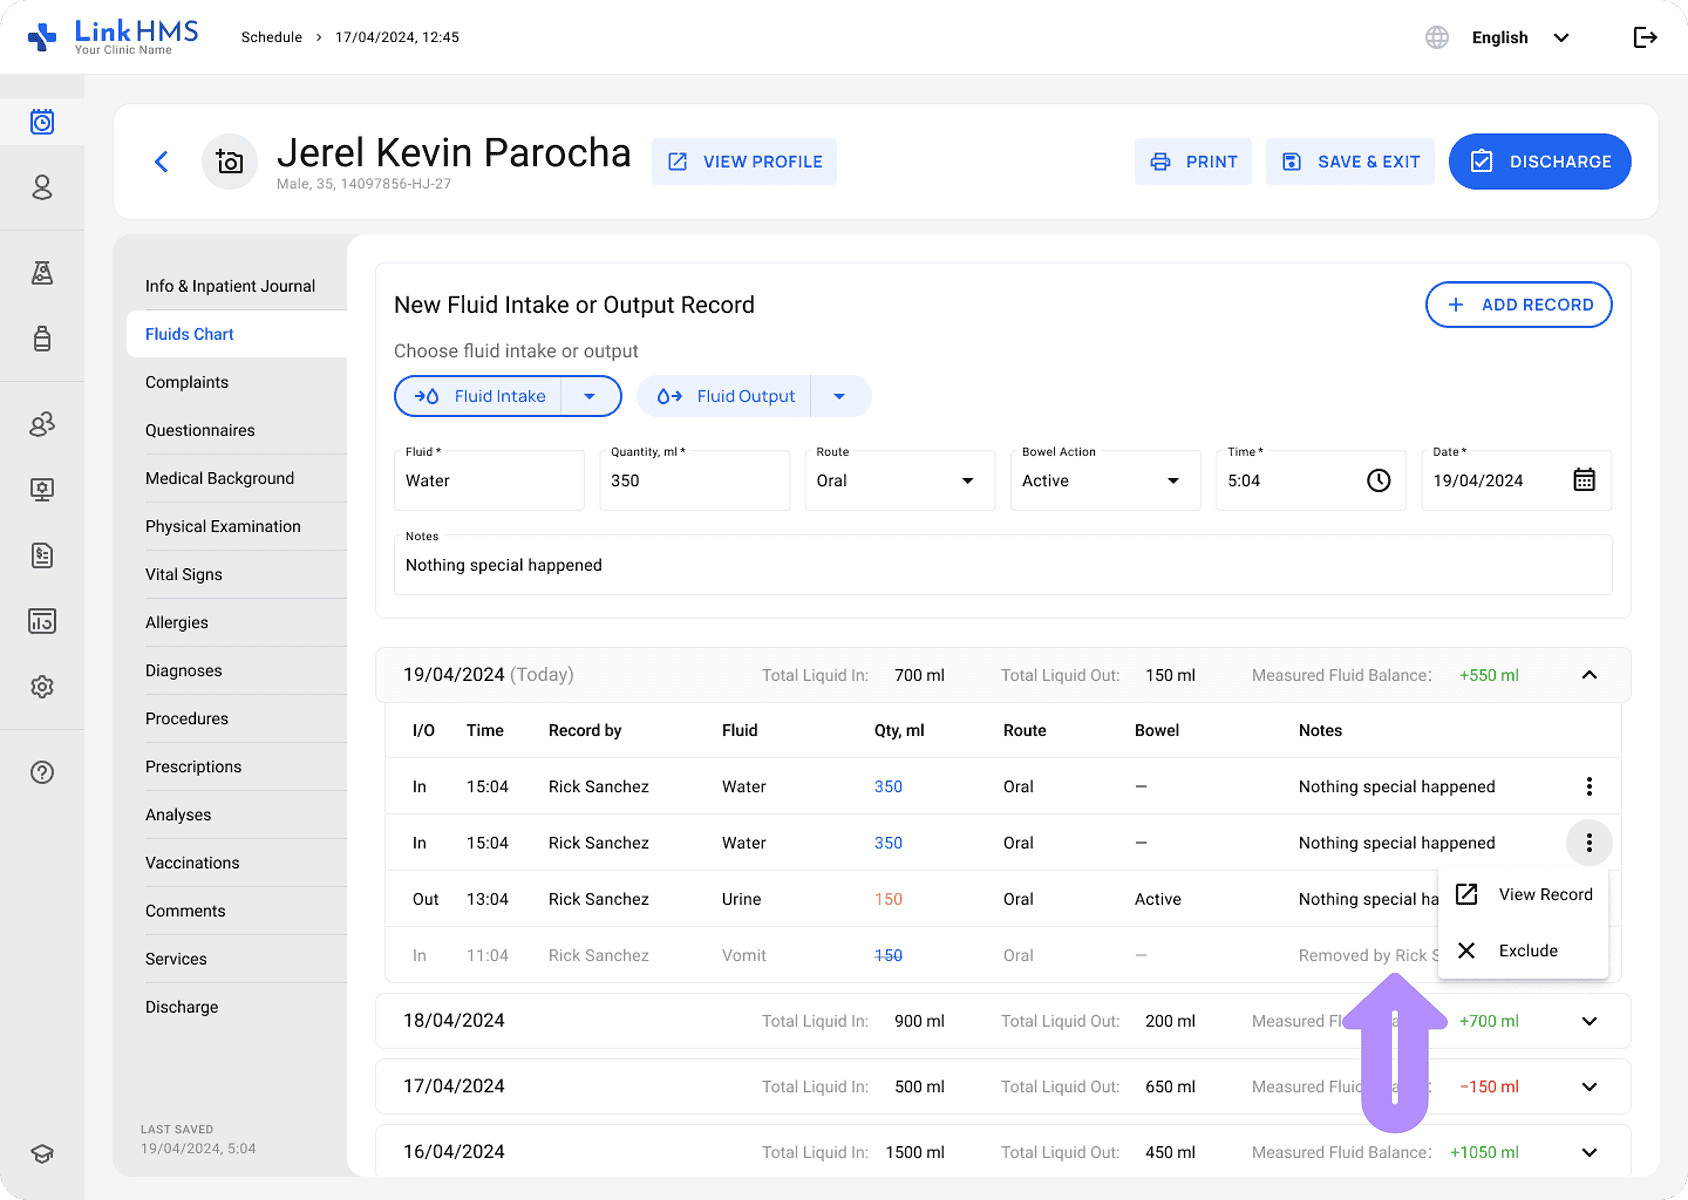
Task: Open the date picker calendar icon
Action: click(1583, 481)
